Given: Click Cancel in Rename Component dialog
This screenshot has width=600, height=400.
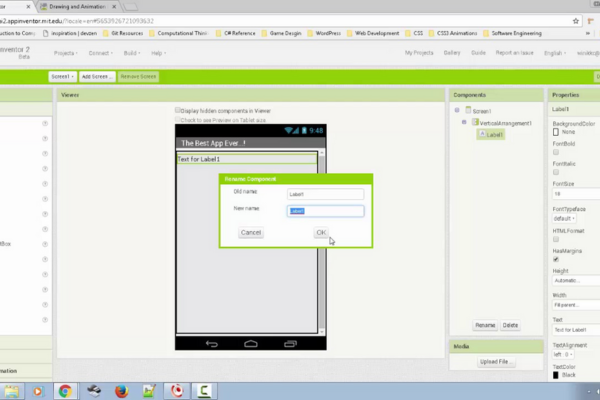Looking at the screenshot, I should [x=251, y=232].
